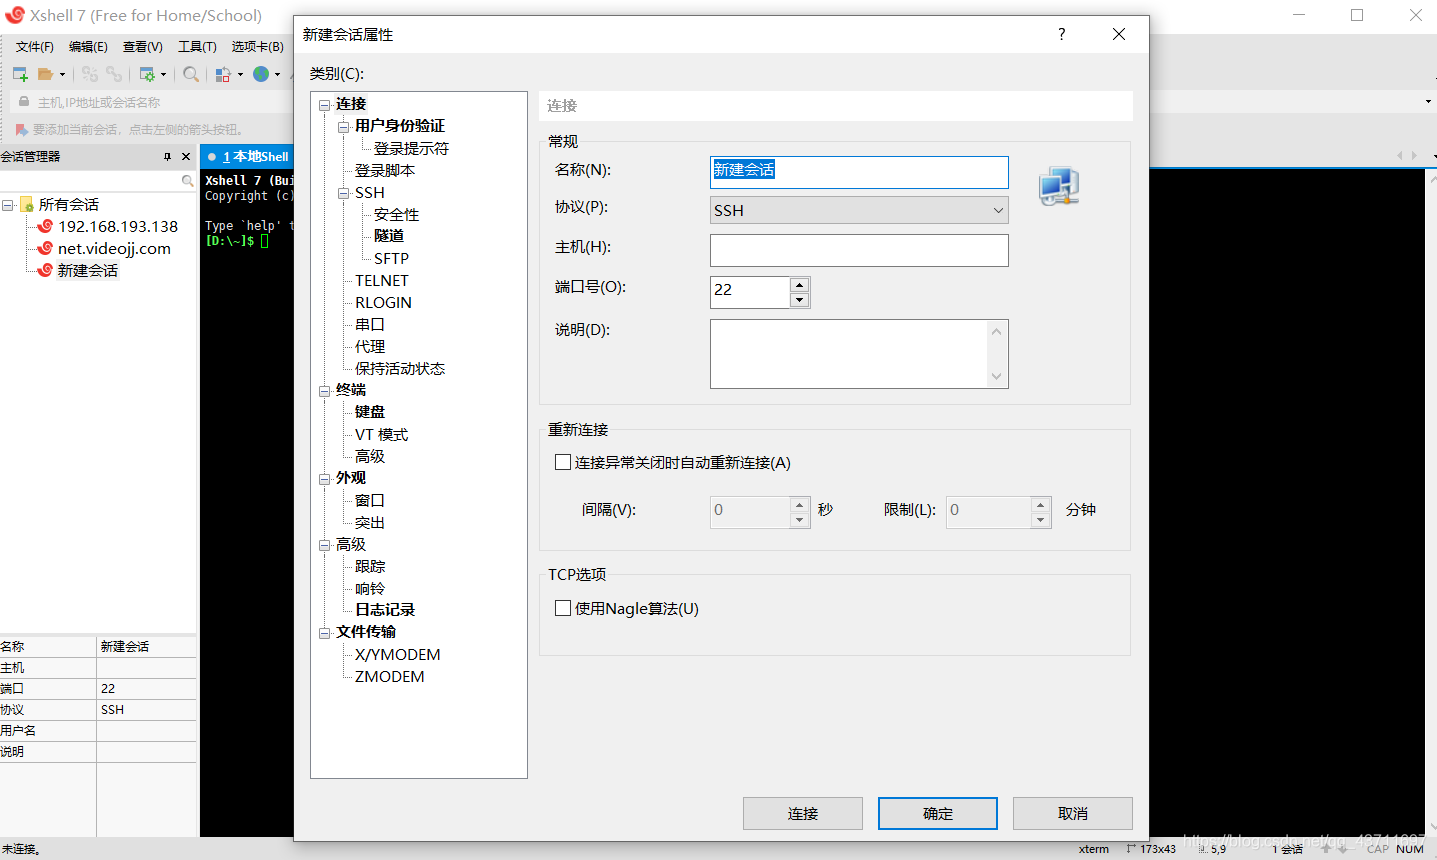Select 隧道 under SSH
Screen dimensions: 1437x860
pos(389,236)
